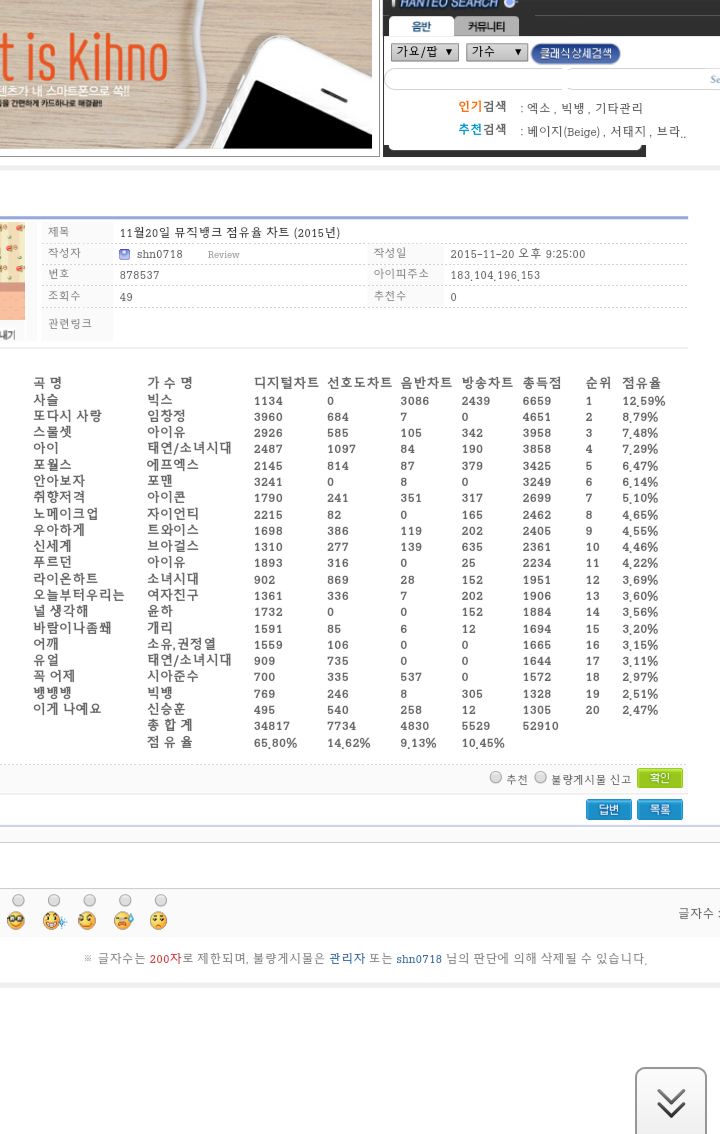
Task: Open the 가요/팝 genre dropdown
Action: (425, 52)
